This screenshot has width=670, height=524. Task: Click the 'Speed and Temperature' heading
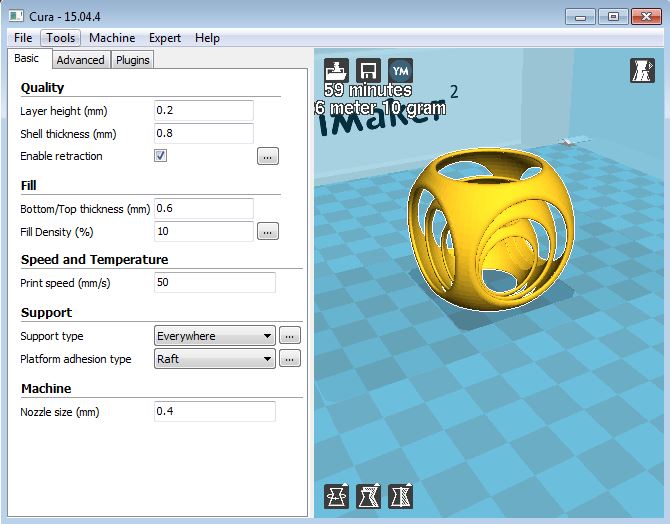(94, 260)
